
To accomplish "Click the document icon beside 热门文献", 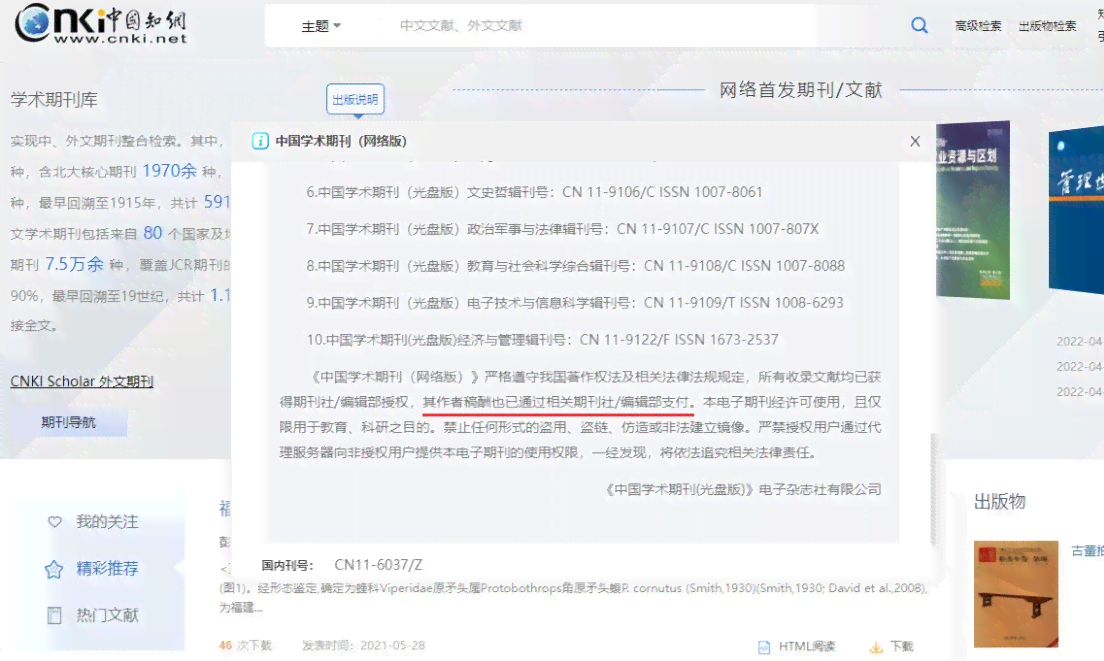I will [x=54, y=615].
